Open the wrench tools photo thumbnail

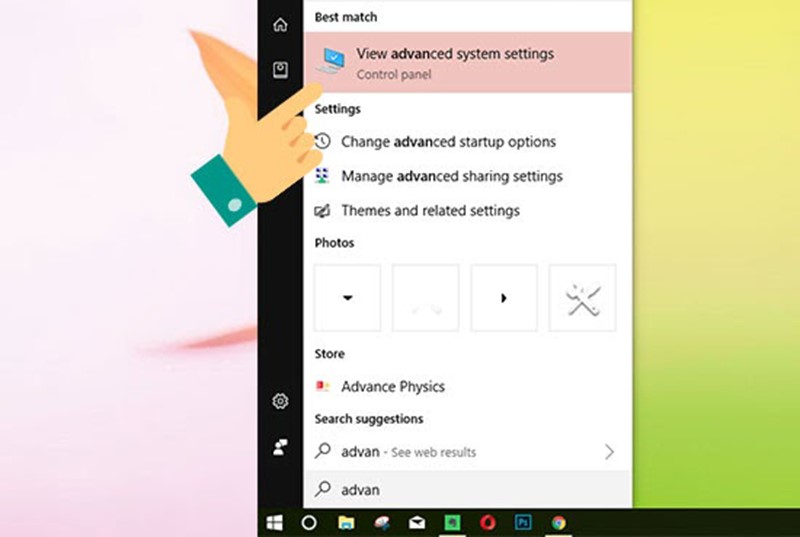pos(582,298)
